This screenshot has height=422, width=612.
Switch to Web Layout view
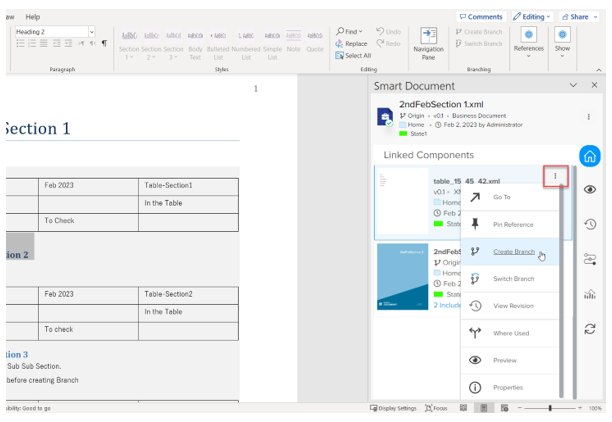[504, 408]
